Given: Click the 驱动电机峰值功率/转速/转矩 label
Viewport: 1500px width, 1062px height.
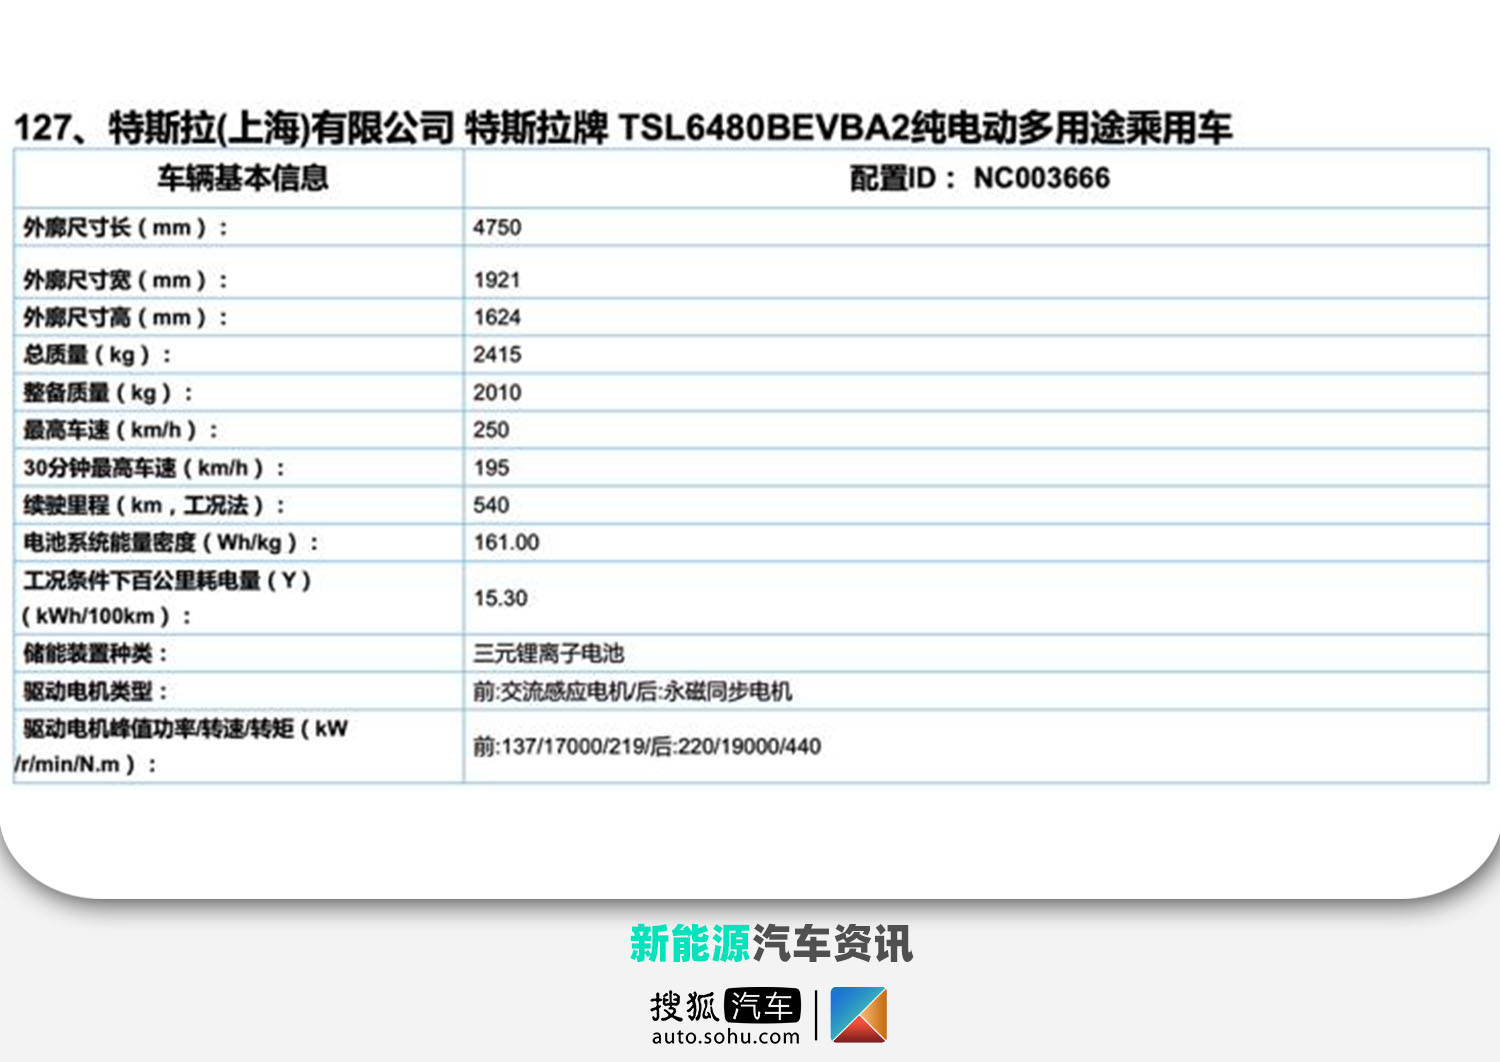Looking at the screenshot, I should pos(182,746).
